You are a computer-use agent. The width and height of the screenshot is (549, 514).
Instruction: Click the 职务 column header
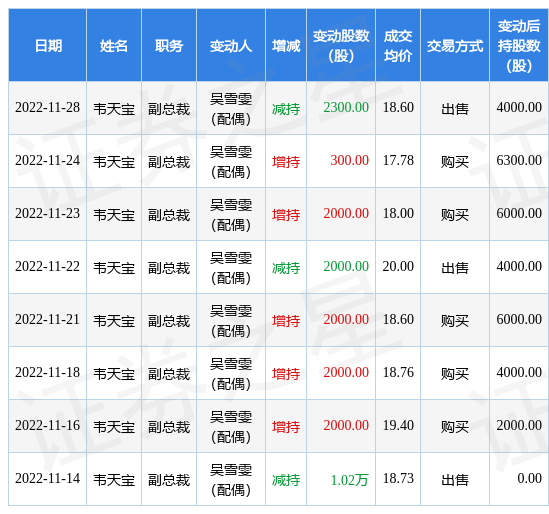[x=169, y=46]
